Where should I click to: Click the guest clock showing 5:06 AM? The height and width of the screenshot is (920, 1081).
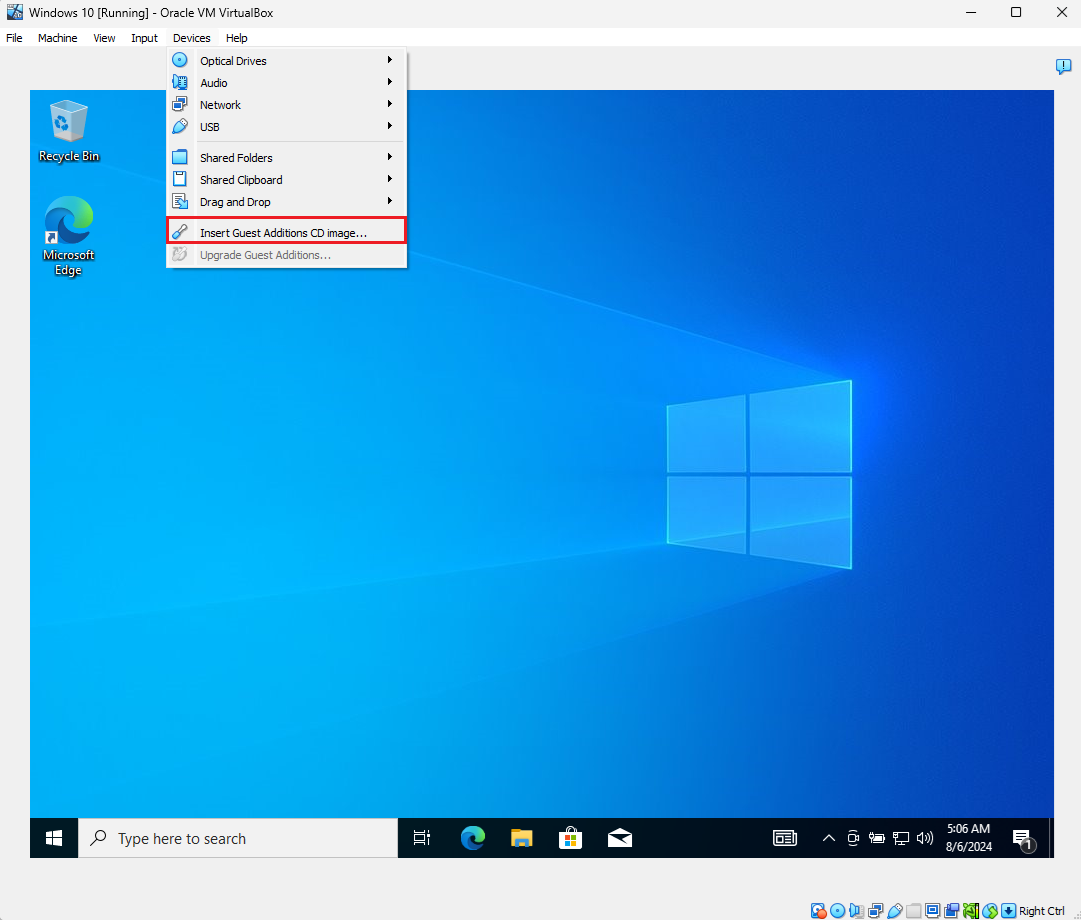tap(969, 838)
